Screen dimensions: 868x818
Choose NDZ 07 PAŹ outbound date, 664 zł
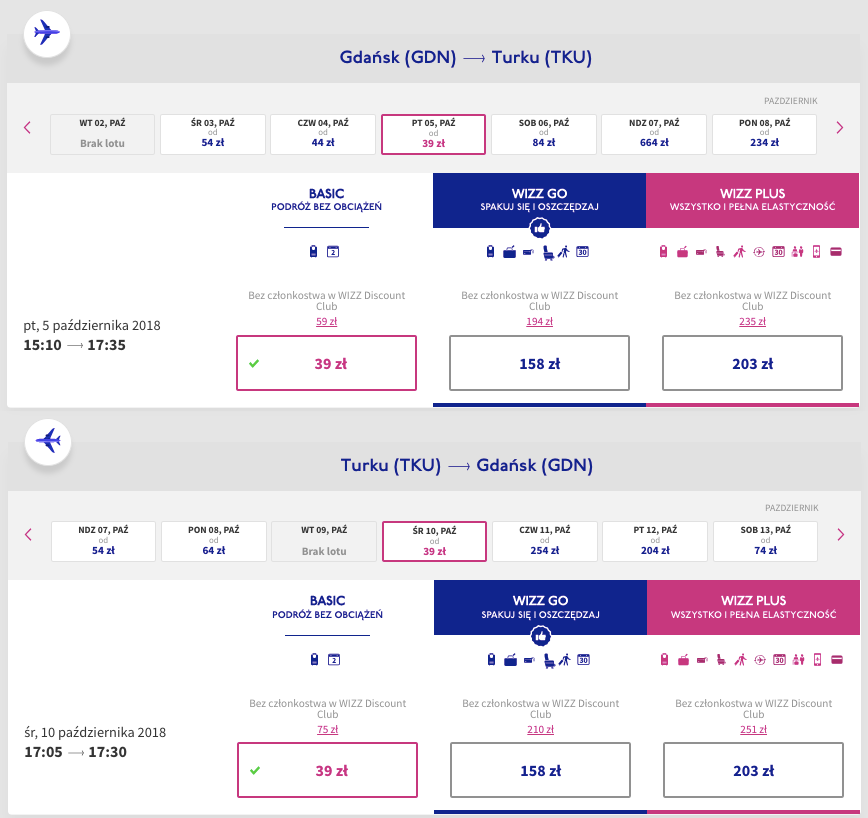654,134
